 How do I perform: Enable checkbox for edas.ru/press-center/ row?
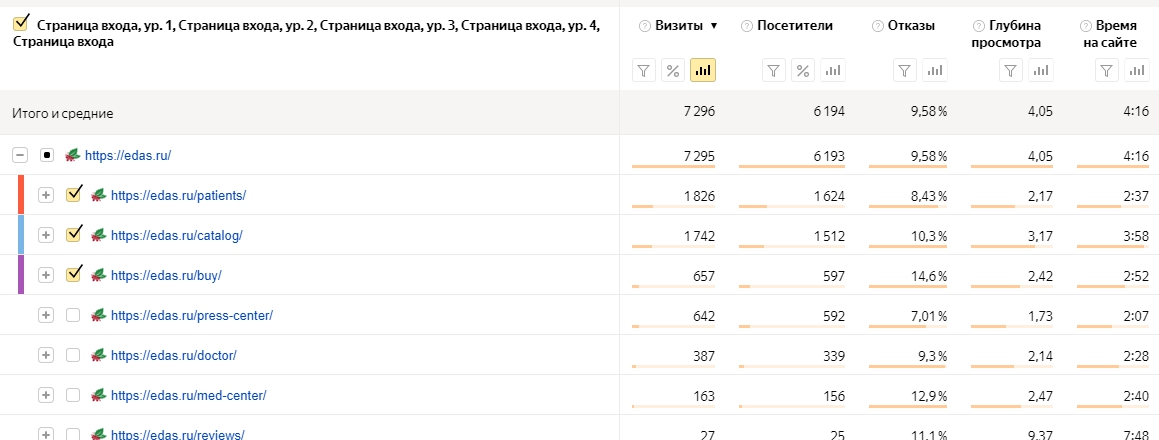point(73,315)
